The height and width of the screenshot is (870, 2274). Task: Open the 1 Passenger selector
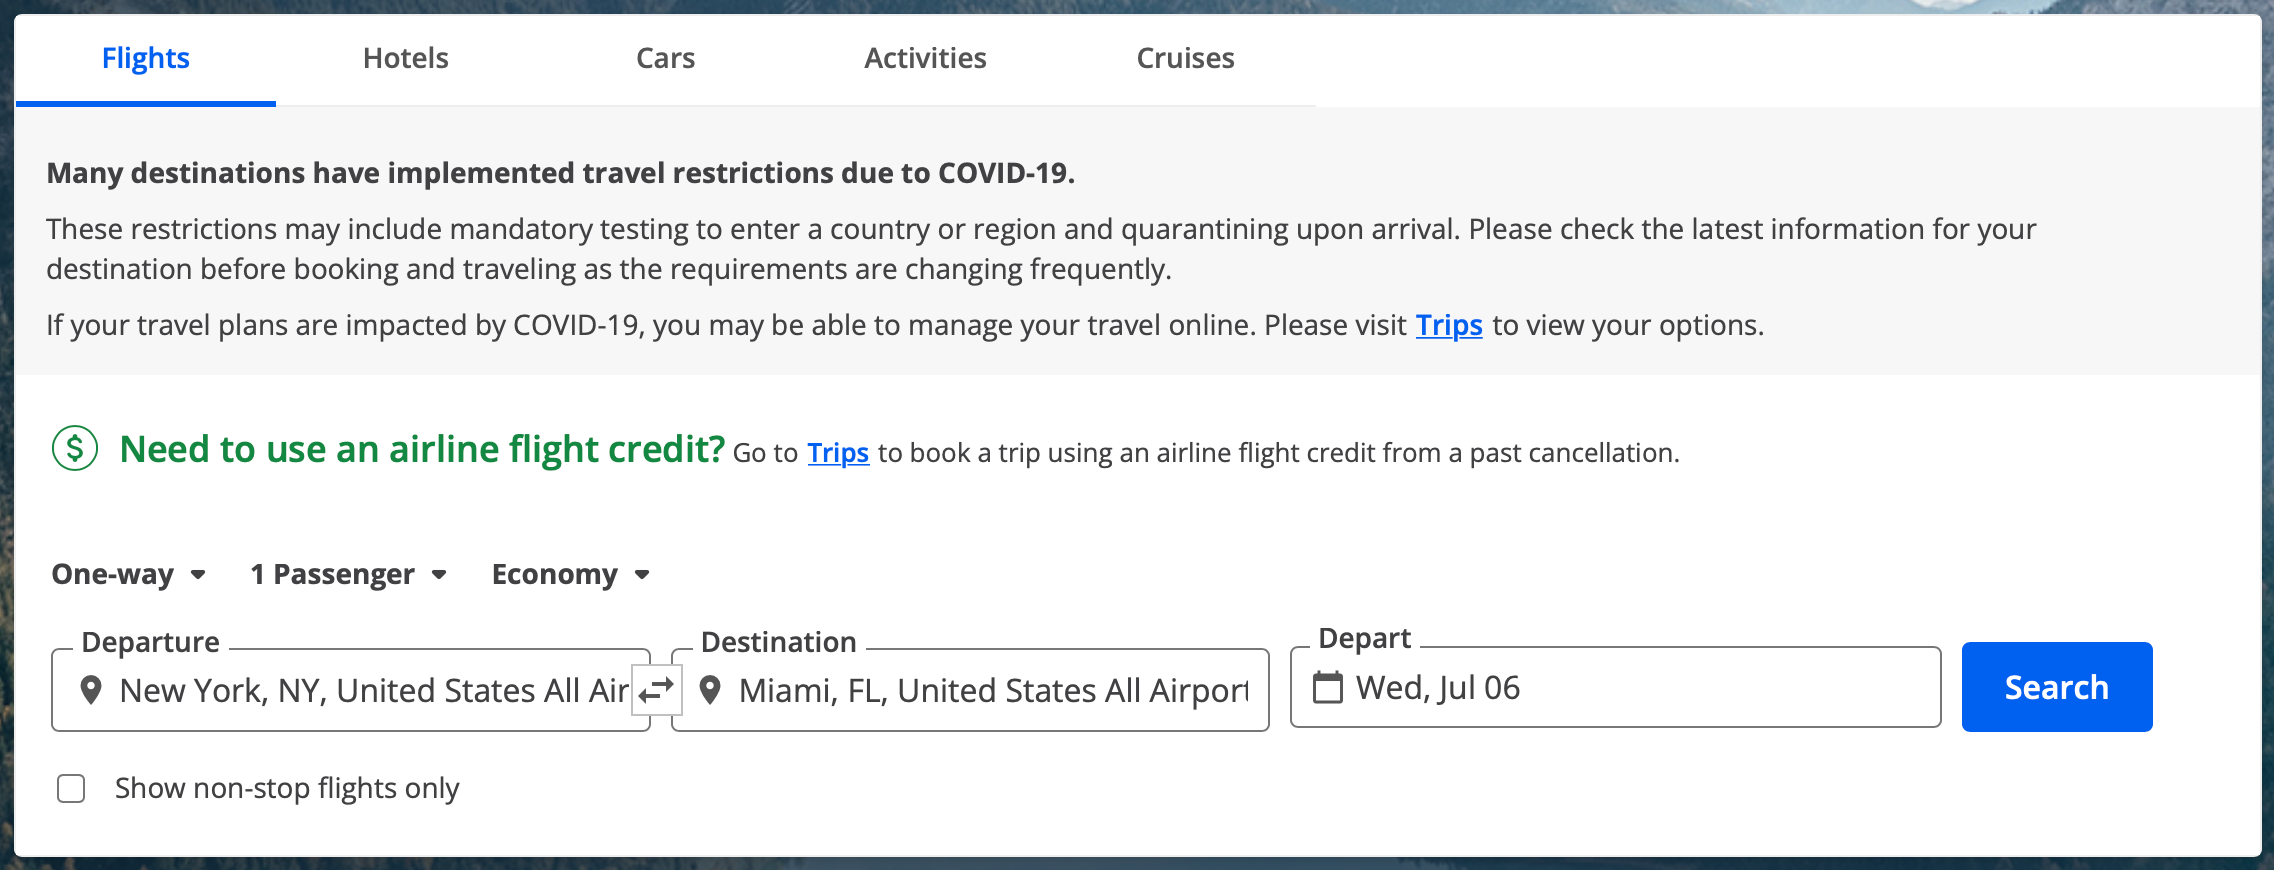[x=347, y=574]
